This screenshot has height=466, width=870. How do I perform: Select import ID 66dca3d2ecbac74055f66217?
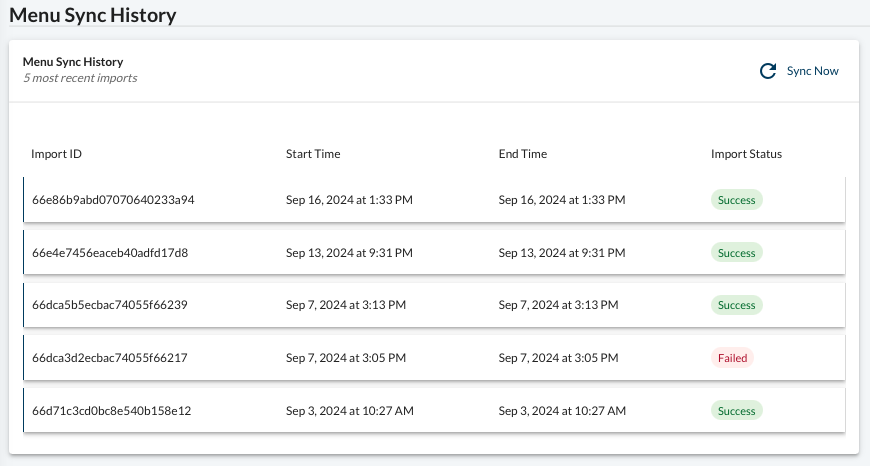110,358
